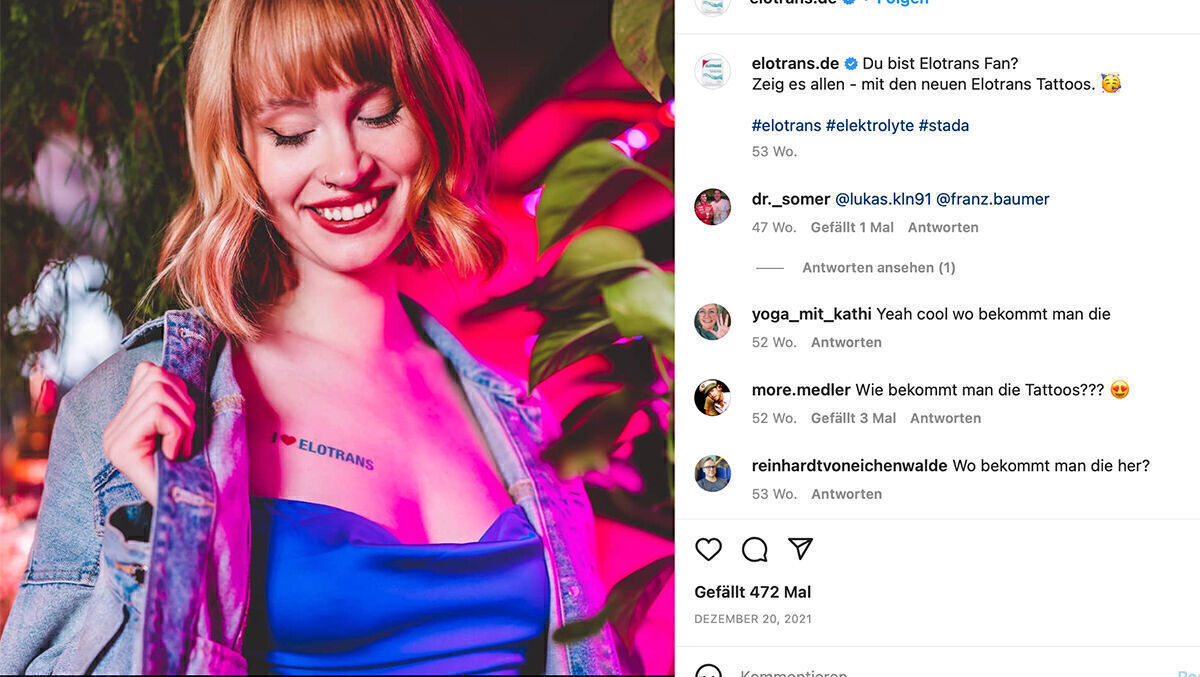Open yoga_mit_kathi's avatar
1200x677 pixels.
point(712,322)
